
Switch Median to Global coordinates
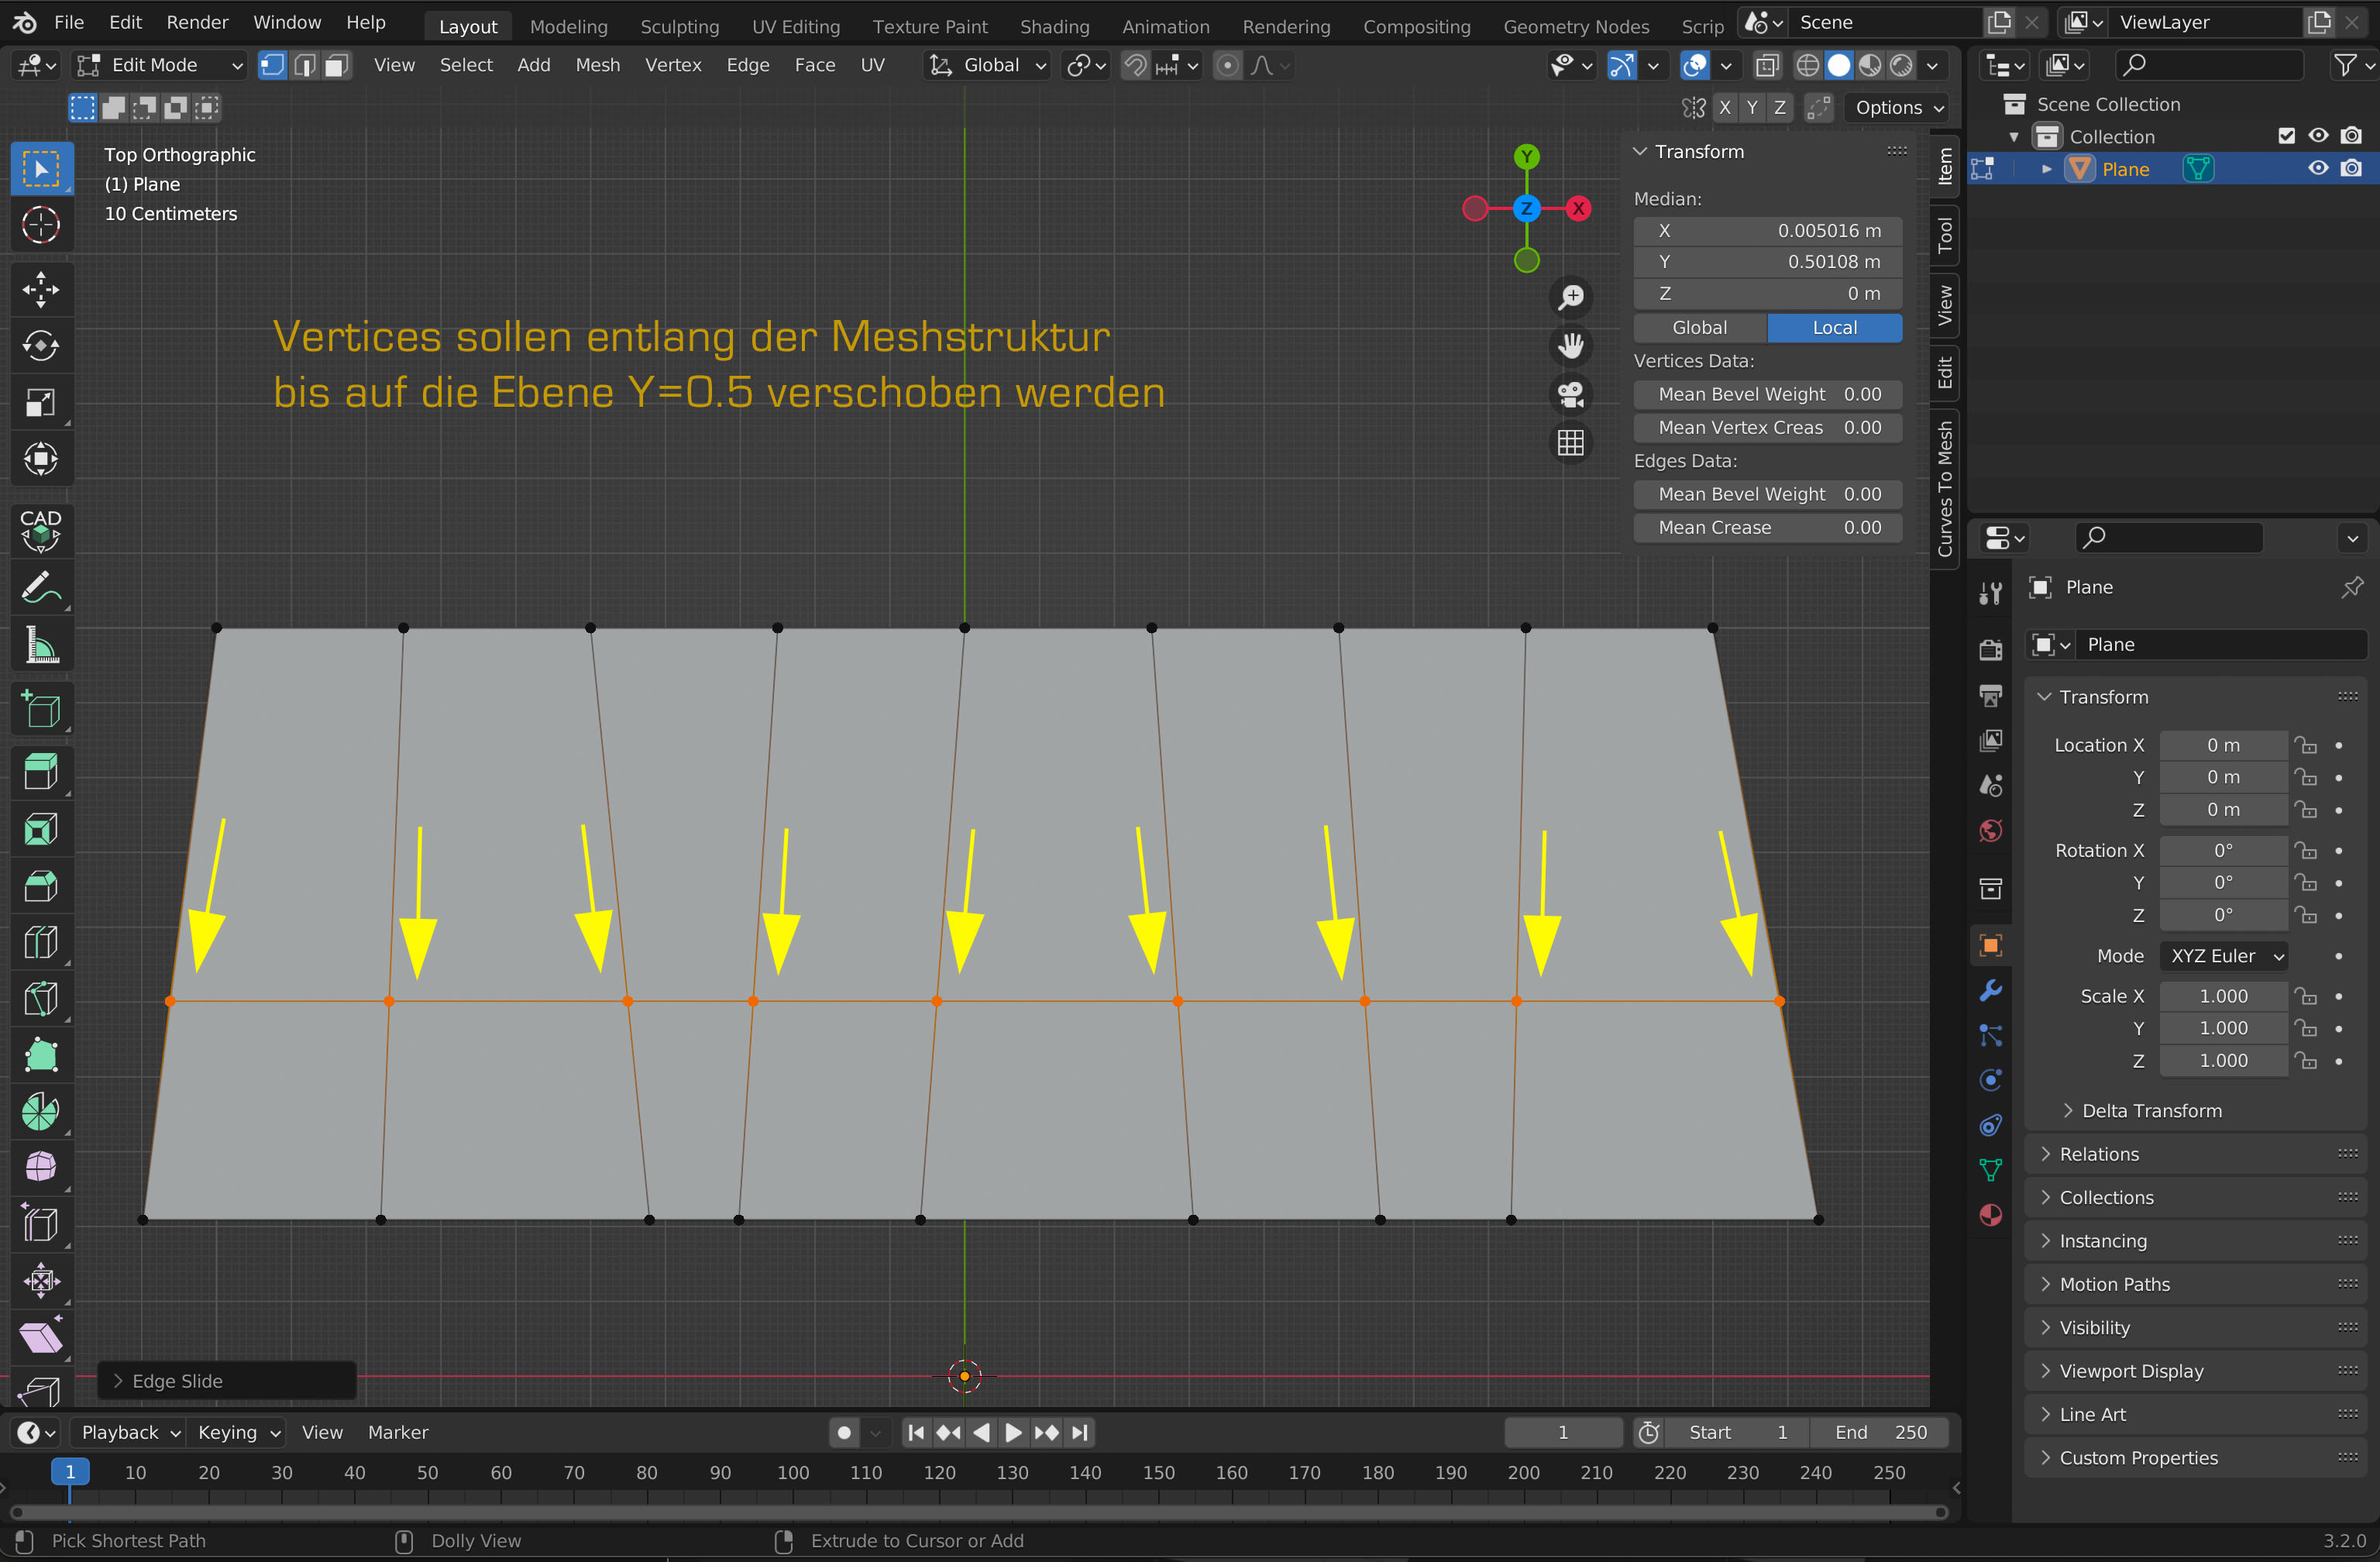pos(1699,328)
